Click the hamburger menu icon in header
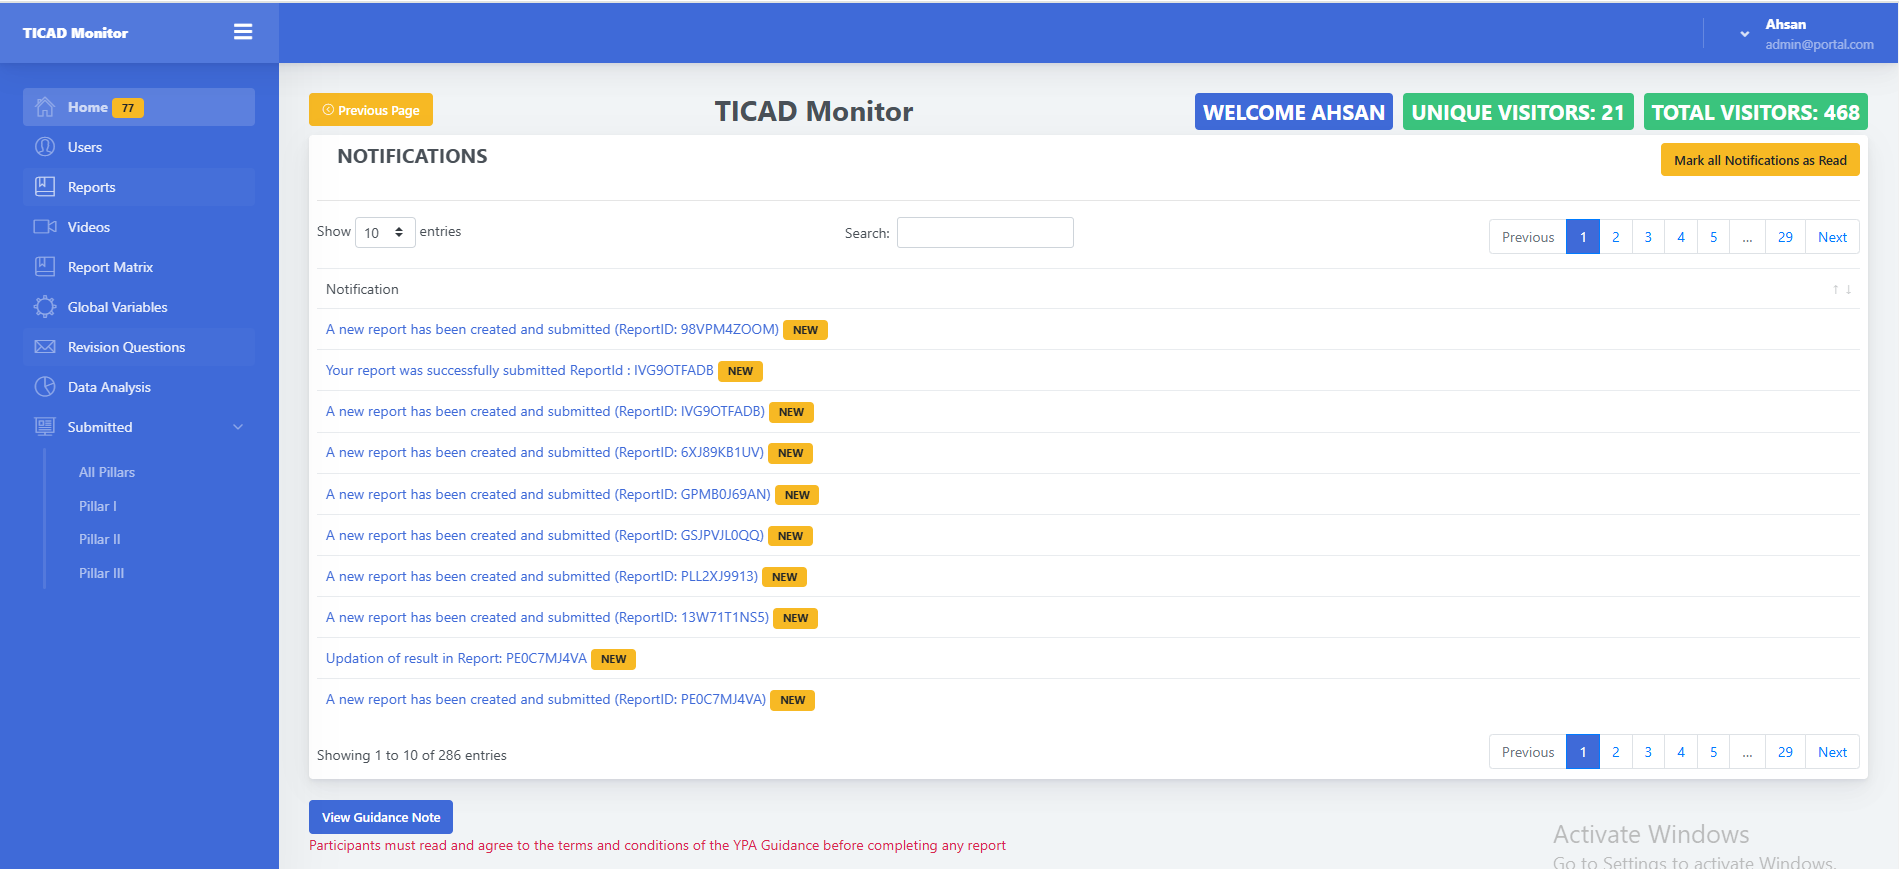The height and width of the screenshot is (869, 1899). (x=243, y=32)
